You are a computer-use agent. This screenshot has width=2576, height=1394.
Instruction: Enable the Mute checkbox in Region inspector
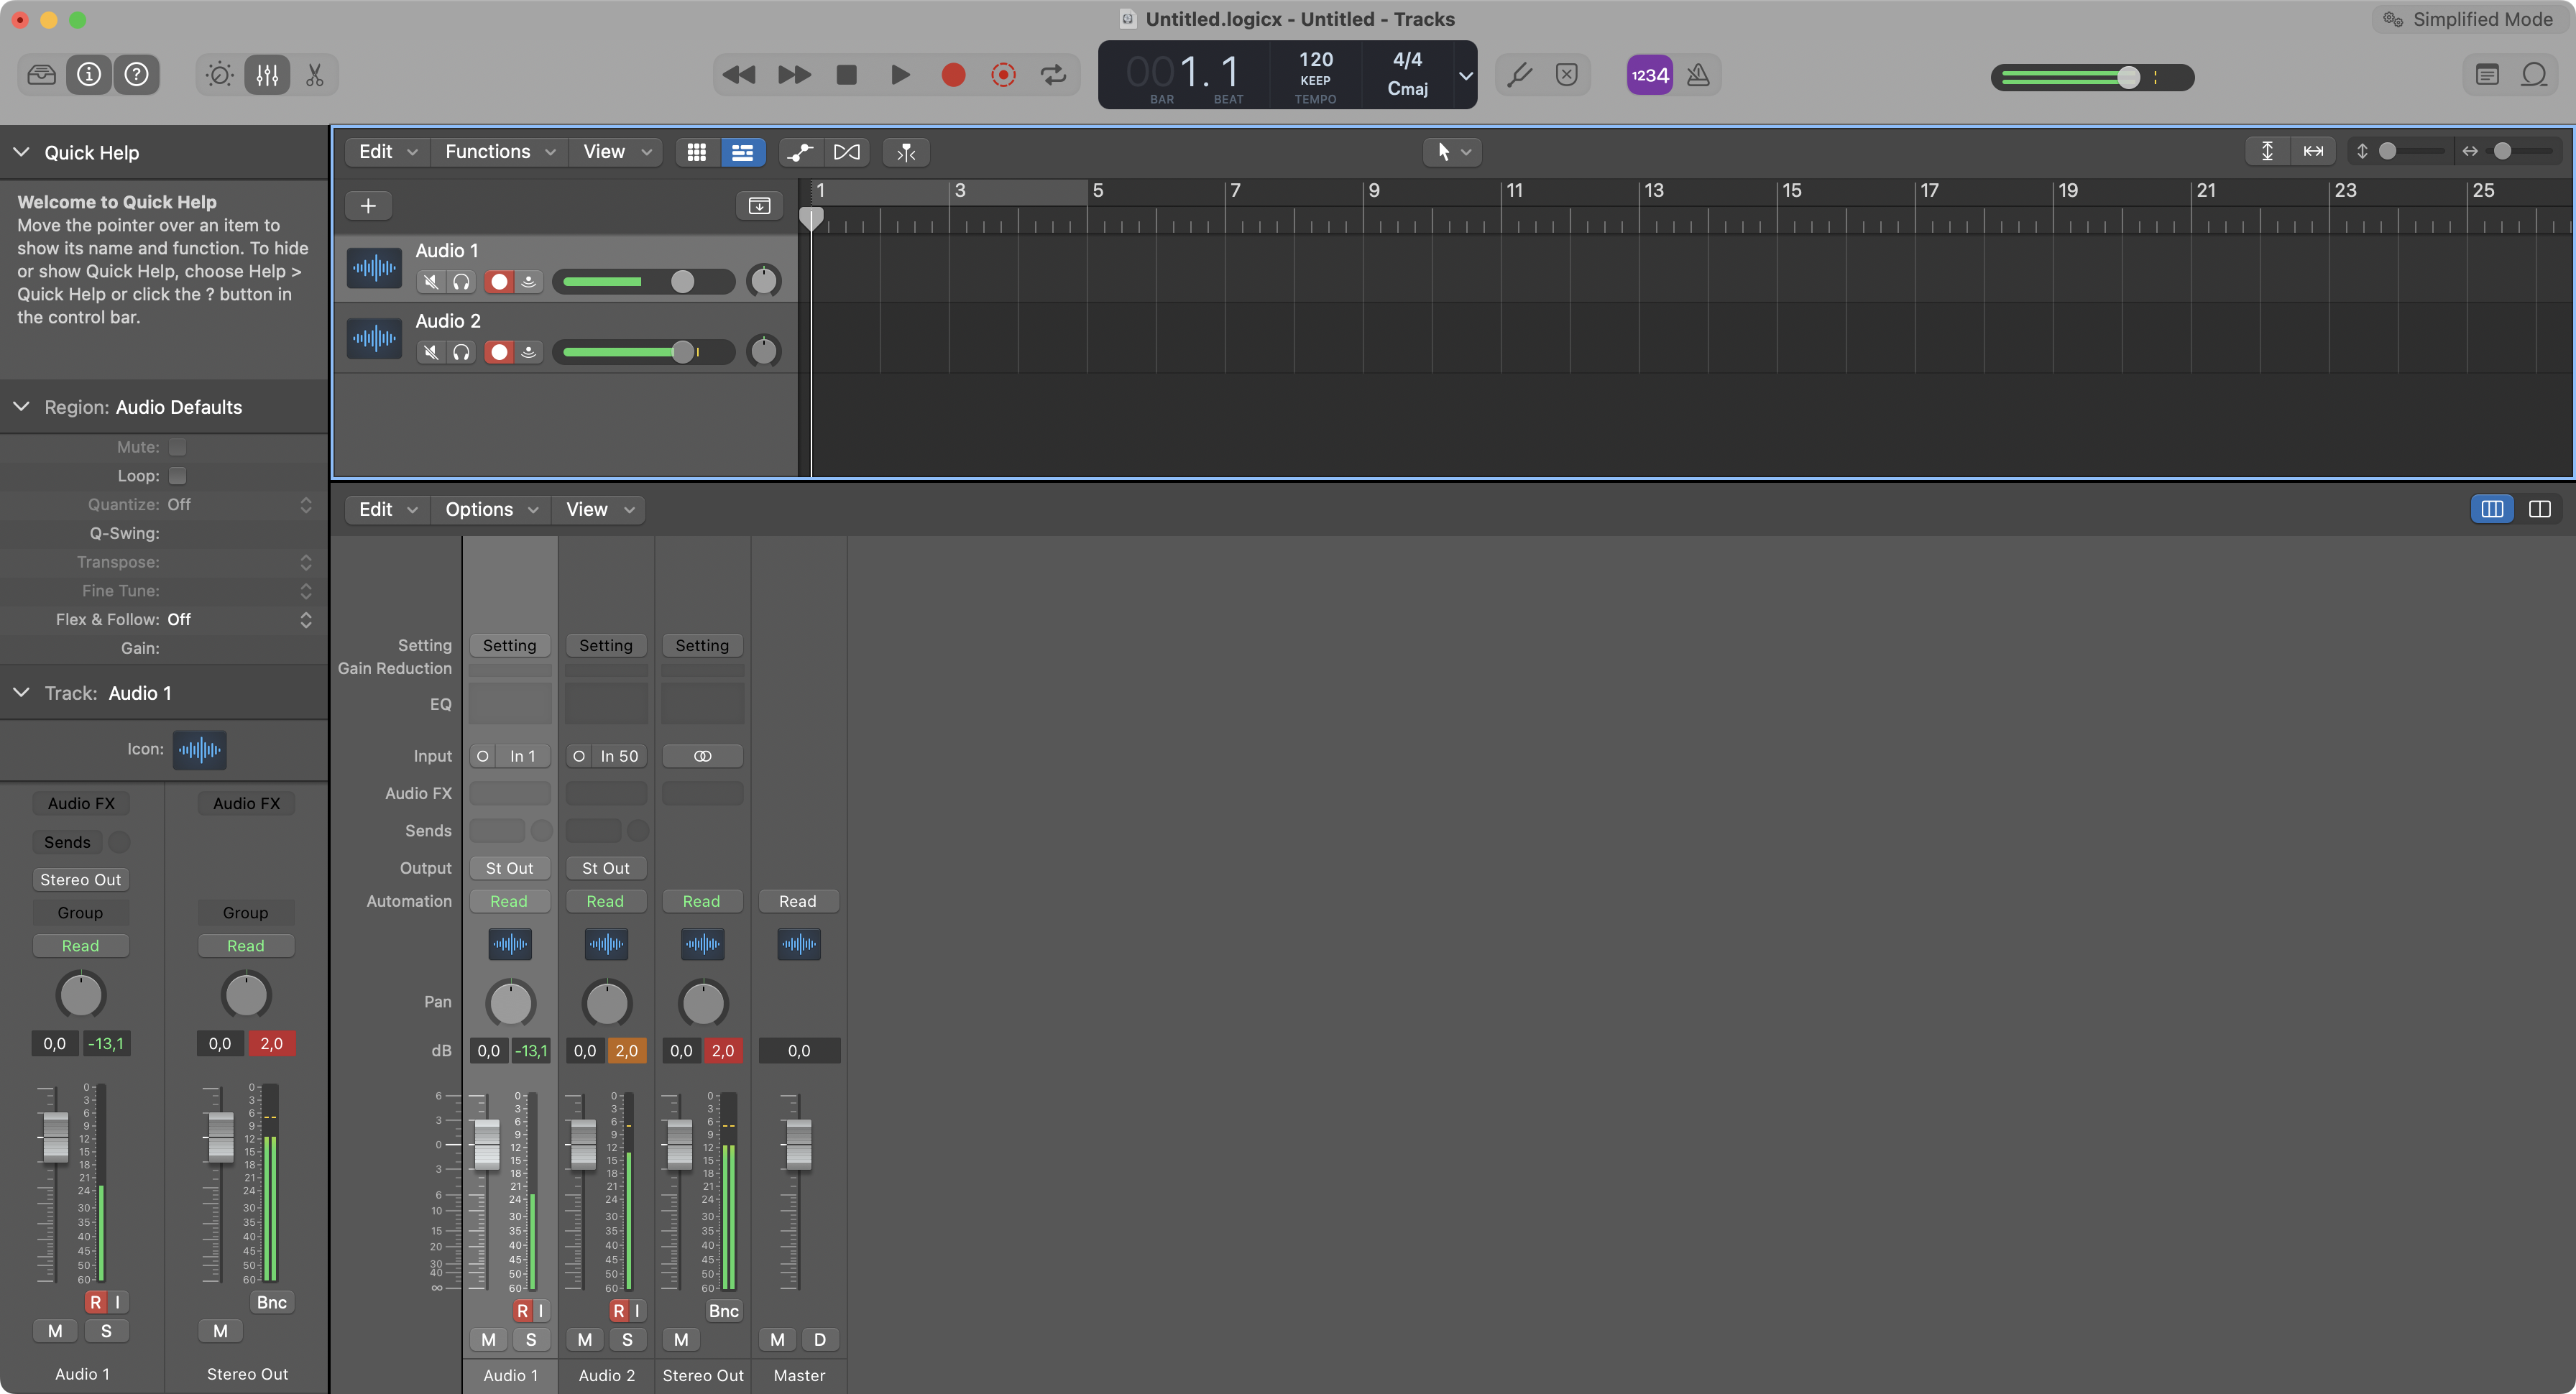click(178, 447)
